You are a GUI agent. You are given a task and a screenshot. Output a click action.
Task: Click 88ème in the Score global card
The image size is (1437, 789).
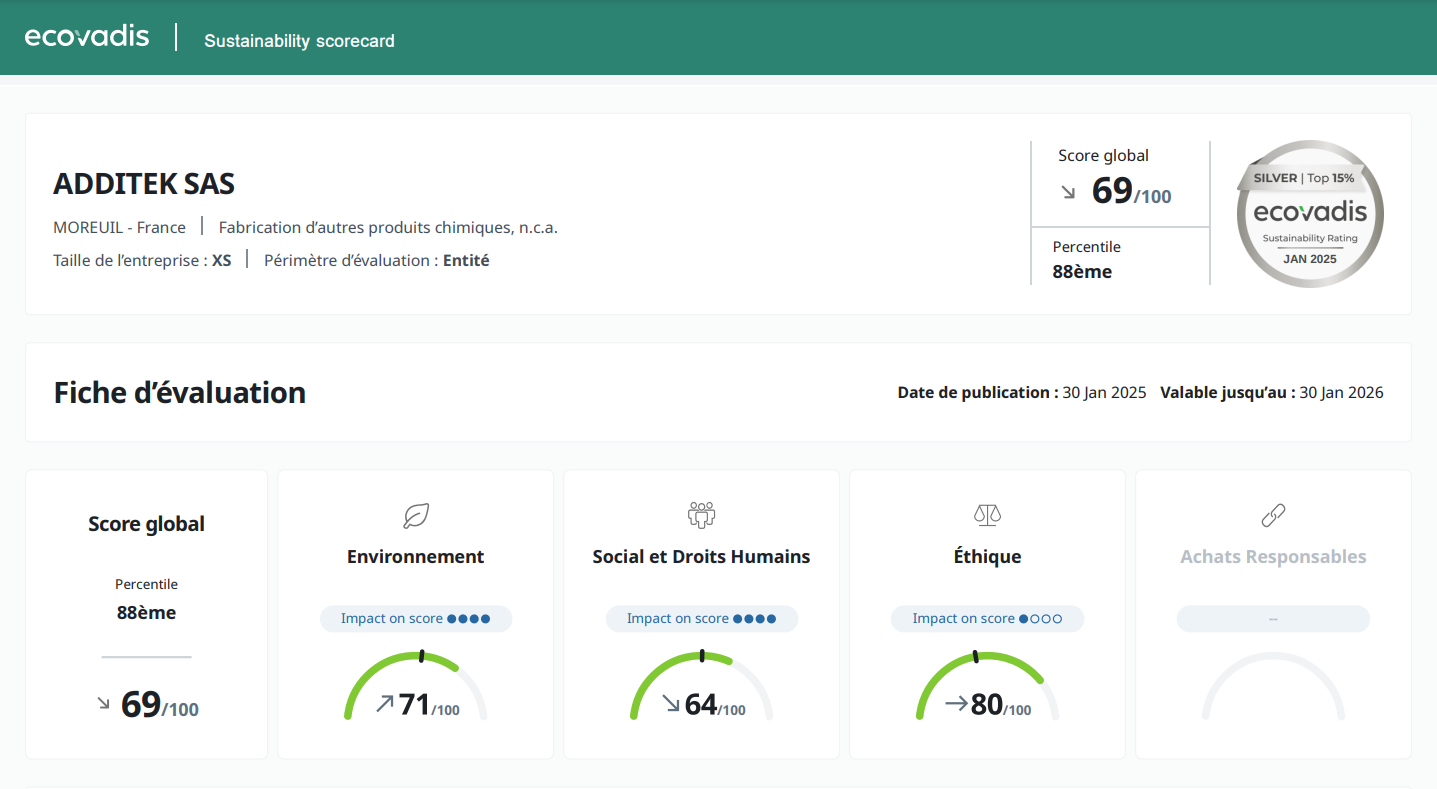146,612
